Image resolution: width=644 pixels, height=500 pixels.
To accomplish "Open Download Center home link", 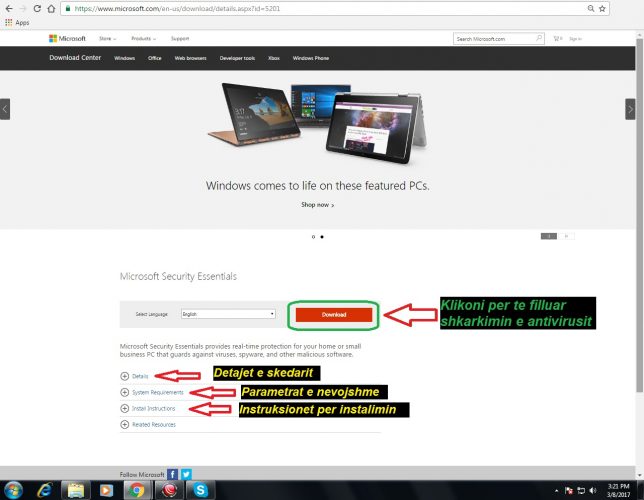I will click(x=75, y=58).
